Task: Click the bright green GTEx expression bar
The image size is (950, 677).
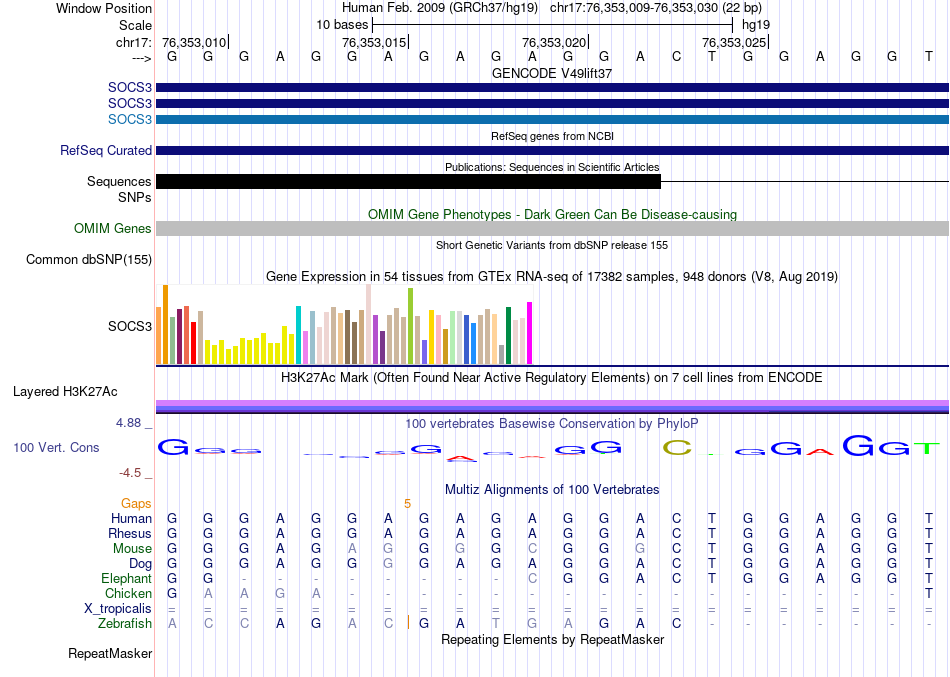Action: [x=410, y=326]
